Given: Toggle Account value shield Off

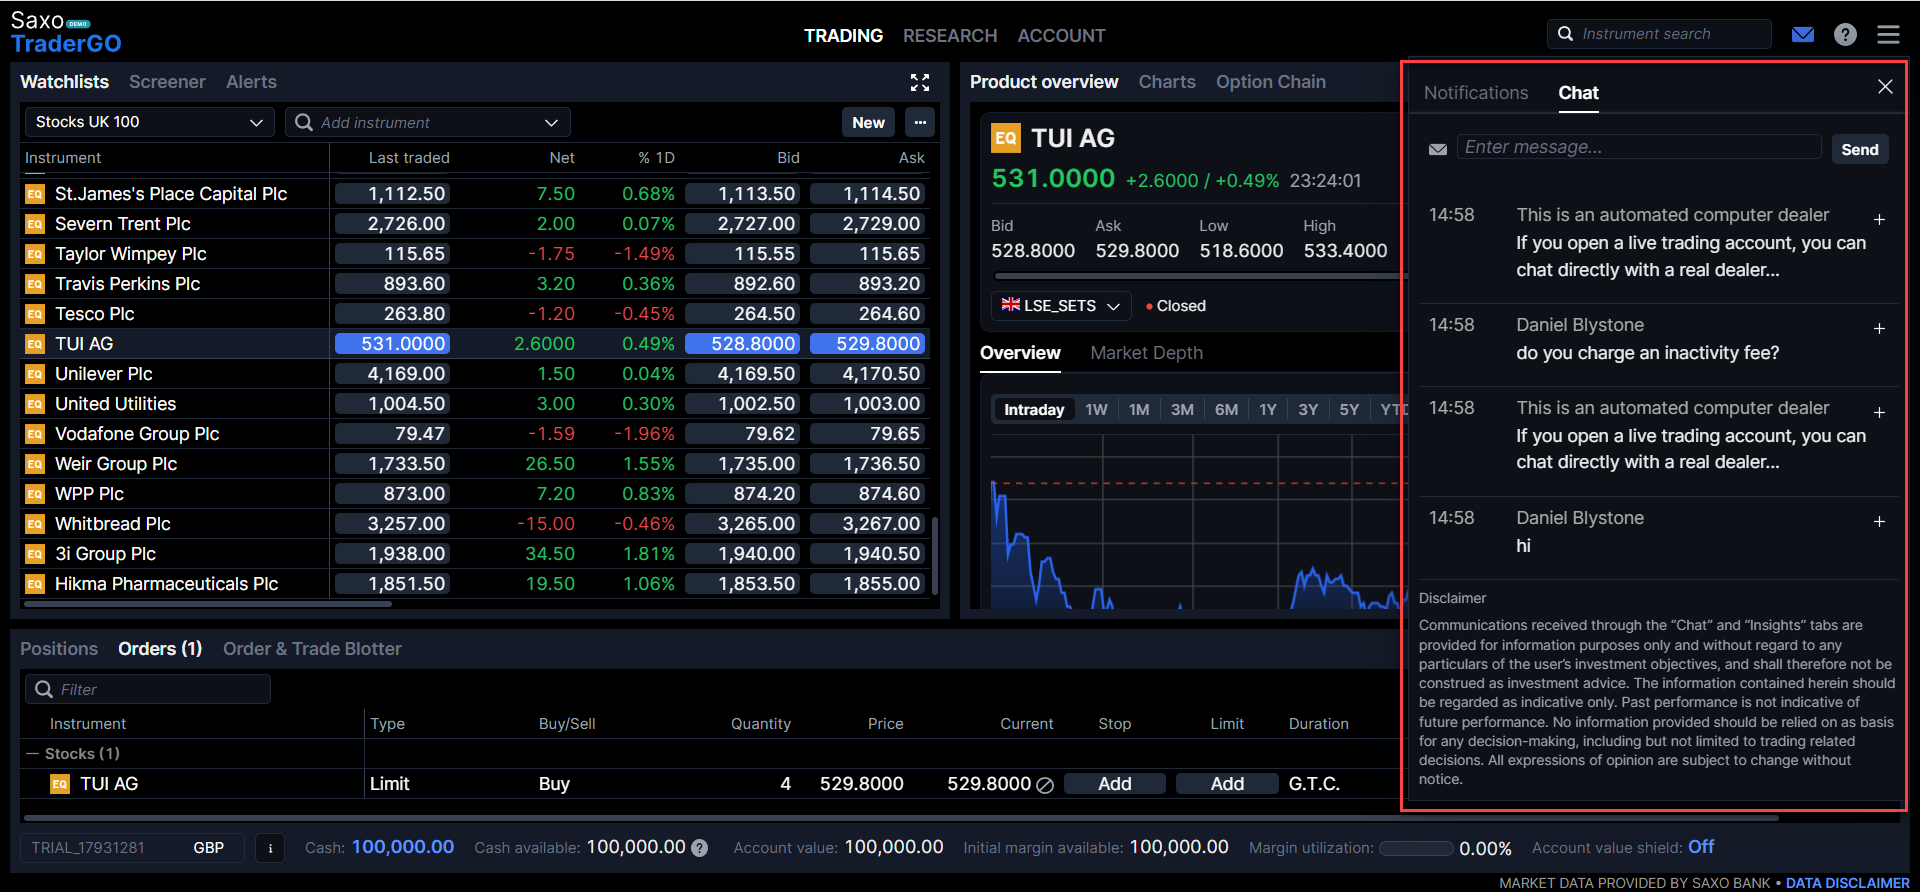Looking at the screenshot, I should (x=1701, y=847).
